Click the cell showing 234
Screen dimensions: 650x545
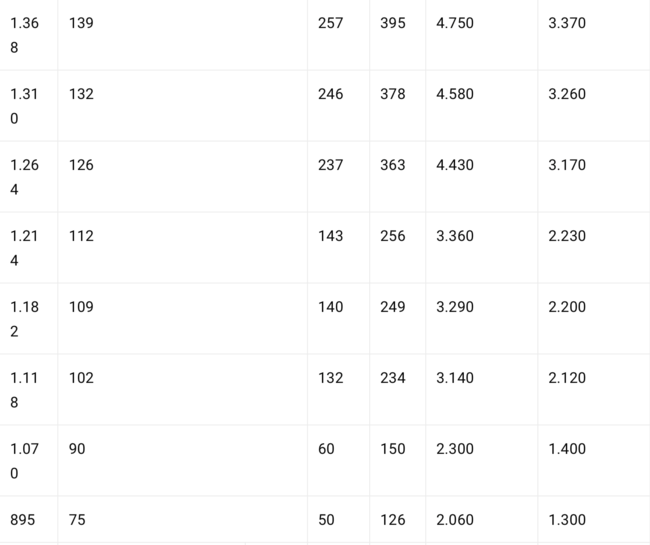point(397,389)
